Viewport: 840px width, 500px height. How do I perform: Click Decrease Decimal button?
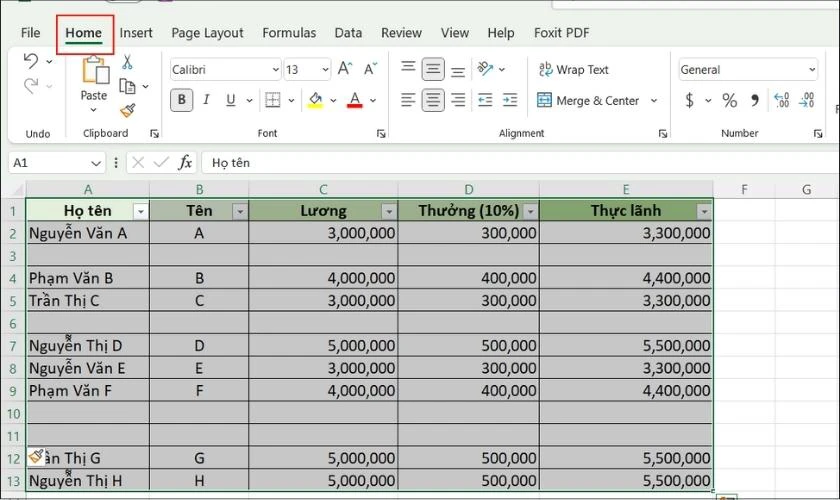(x=807, y=100)
